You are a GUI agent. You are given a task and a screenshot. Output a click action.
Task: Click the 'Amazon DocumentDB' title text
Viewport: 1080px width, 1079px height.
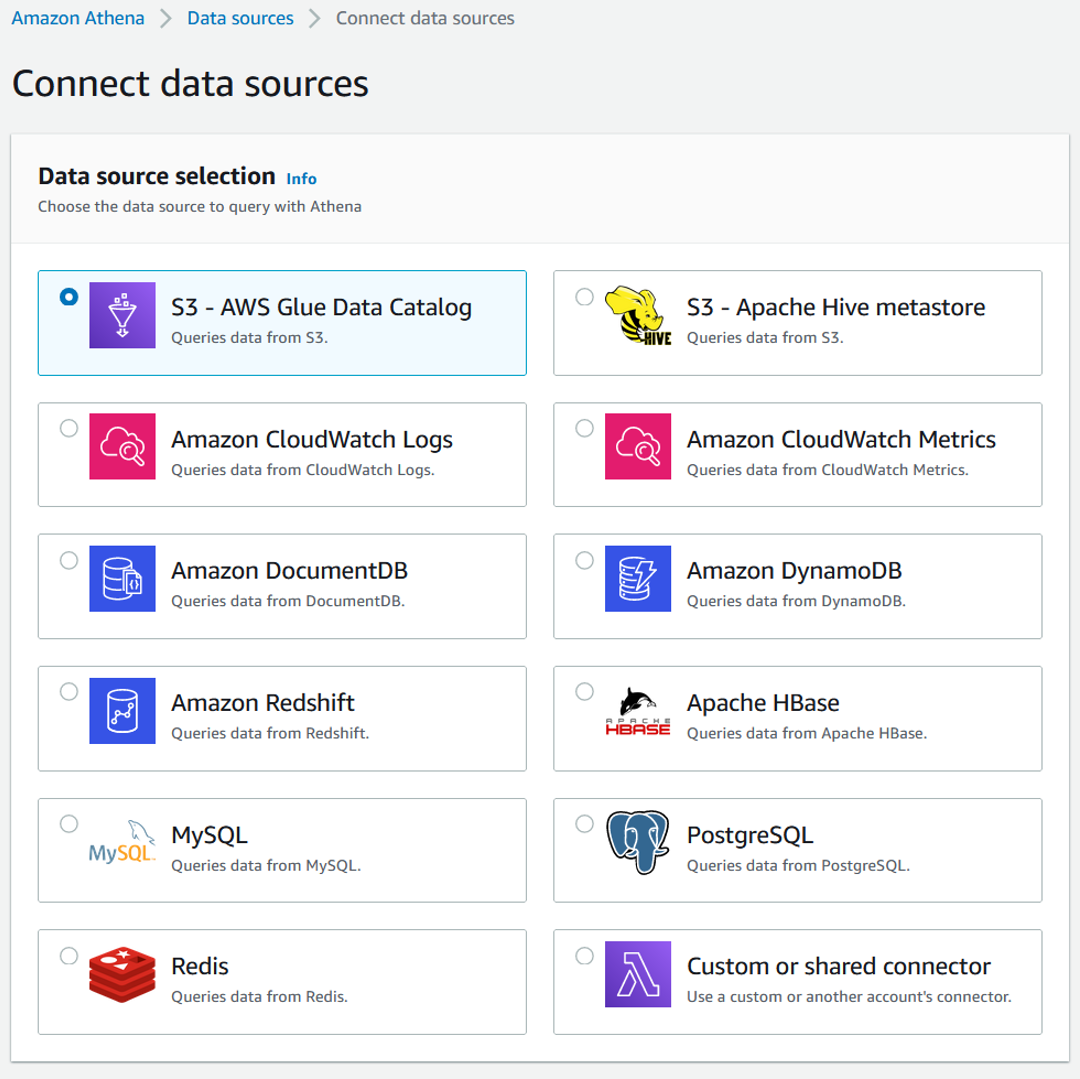pos(289,571)
